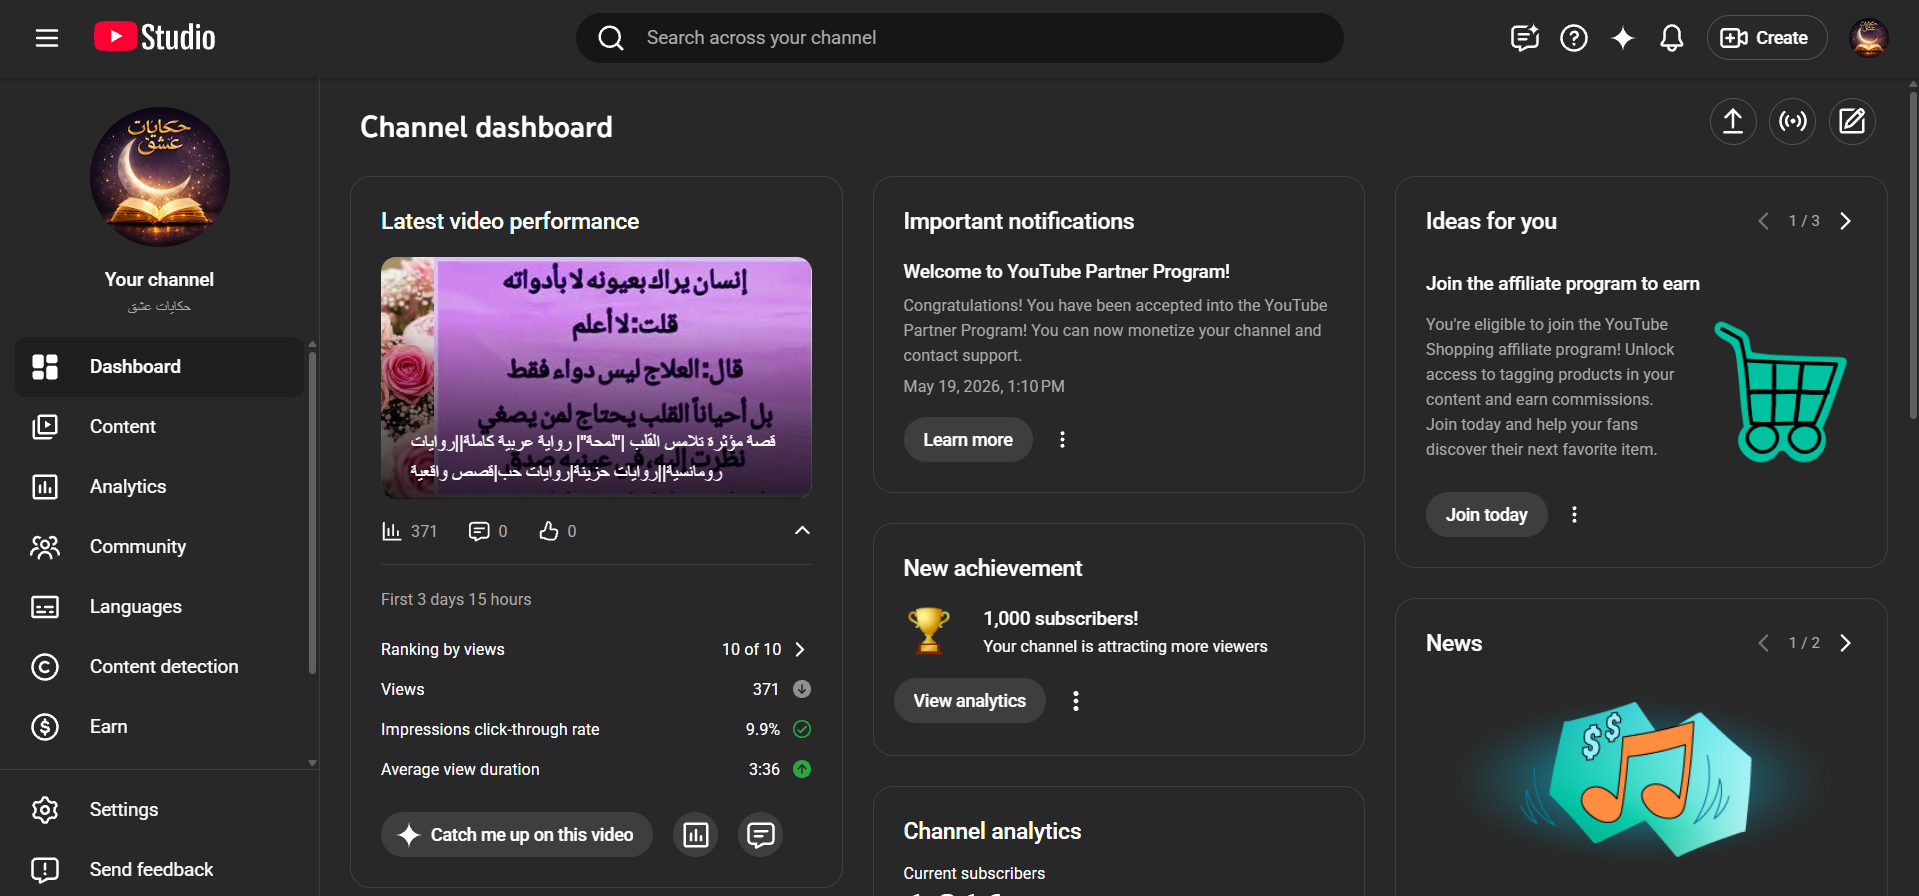Click Catch me up on this video

point(517,834)
